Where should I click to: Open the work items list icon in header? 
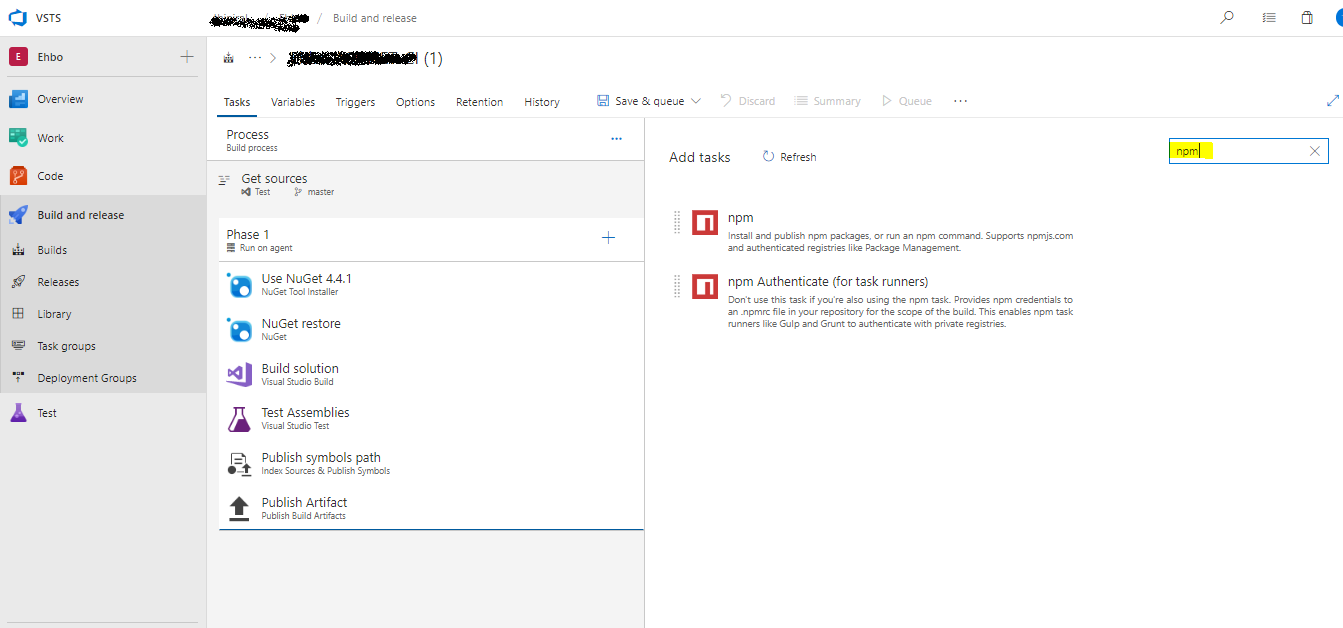pos(1269,18)
